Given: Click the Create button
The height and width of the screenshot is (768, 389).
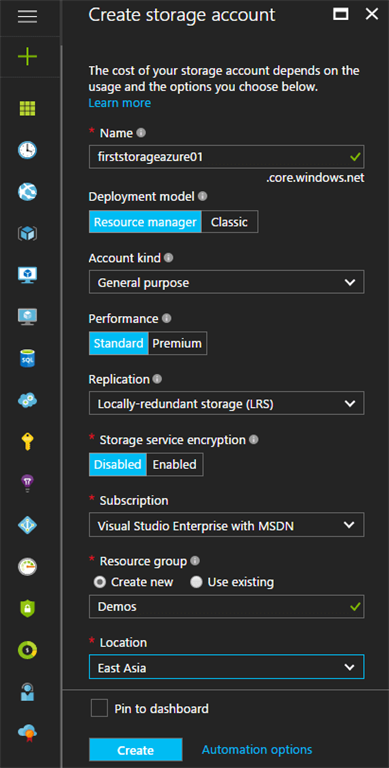Looking at the screenshot, I should point(136,750).
